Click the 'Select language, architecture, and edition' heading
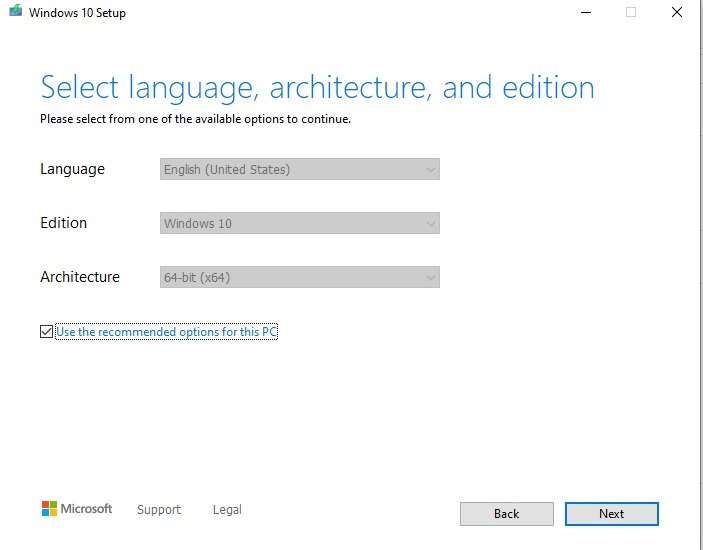This screenshot has height=550, width=703. [x=317, y=88]
